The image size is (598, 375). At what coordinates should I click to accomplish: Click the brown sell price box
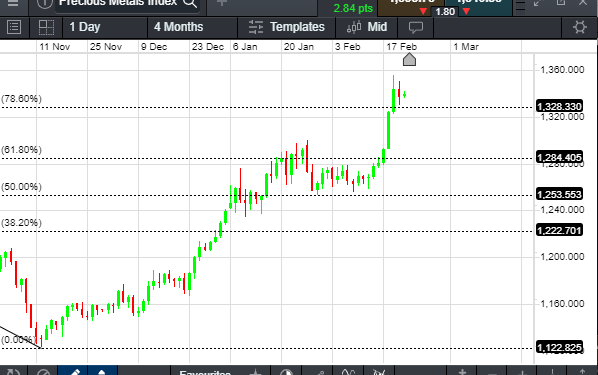411,7
